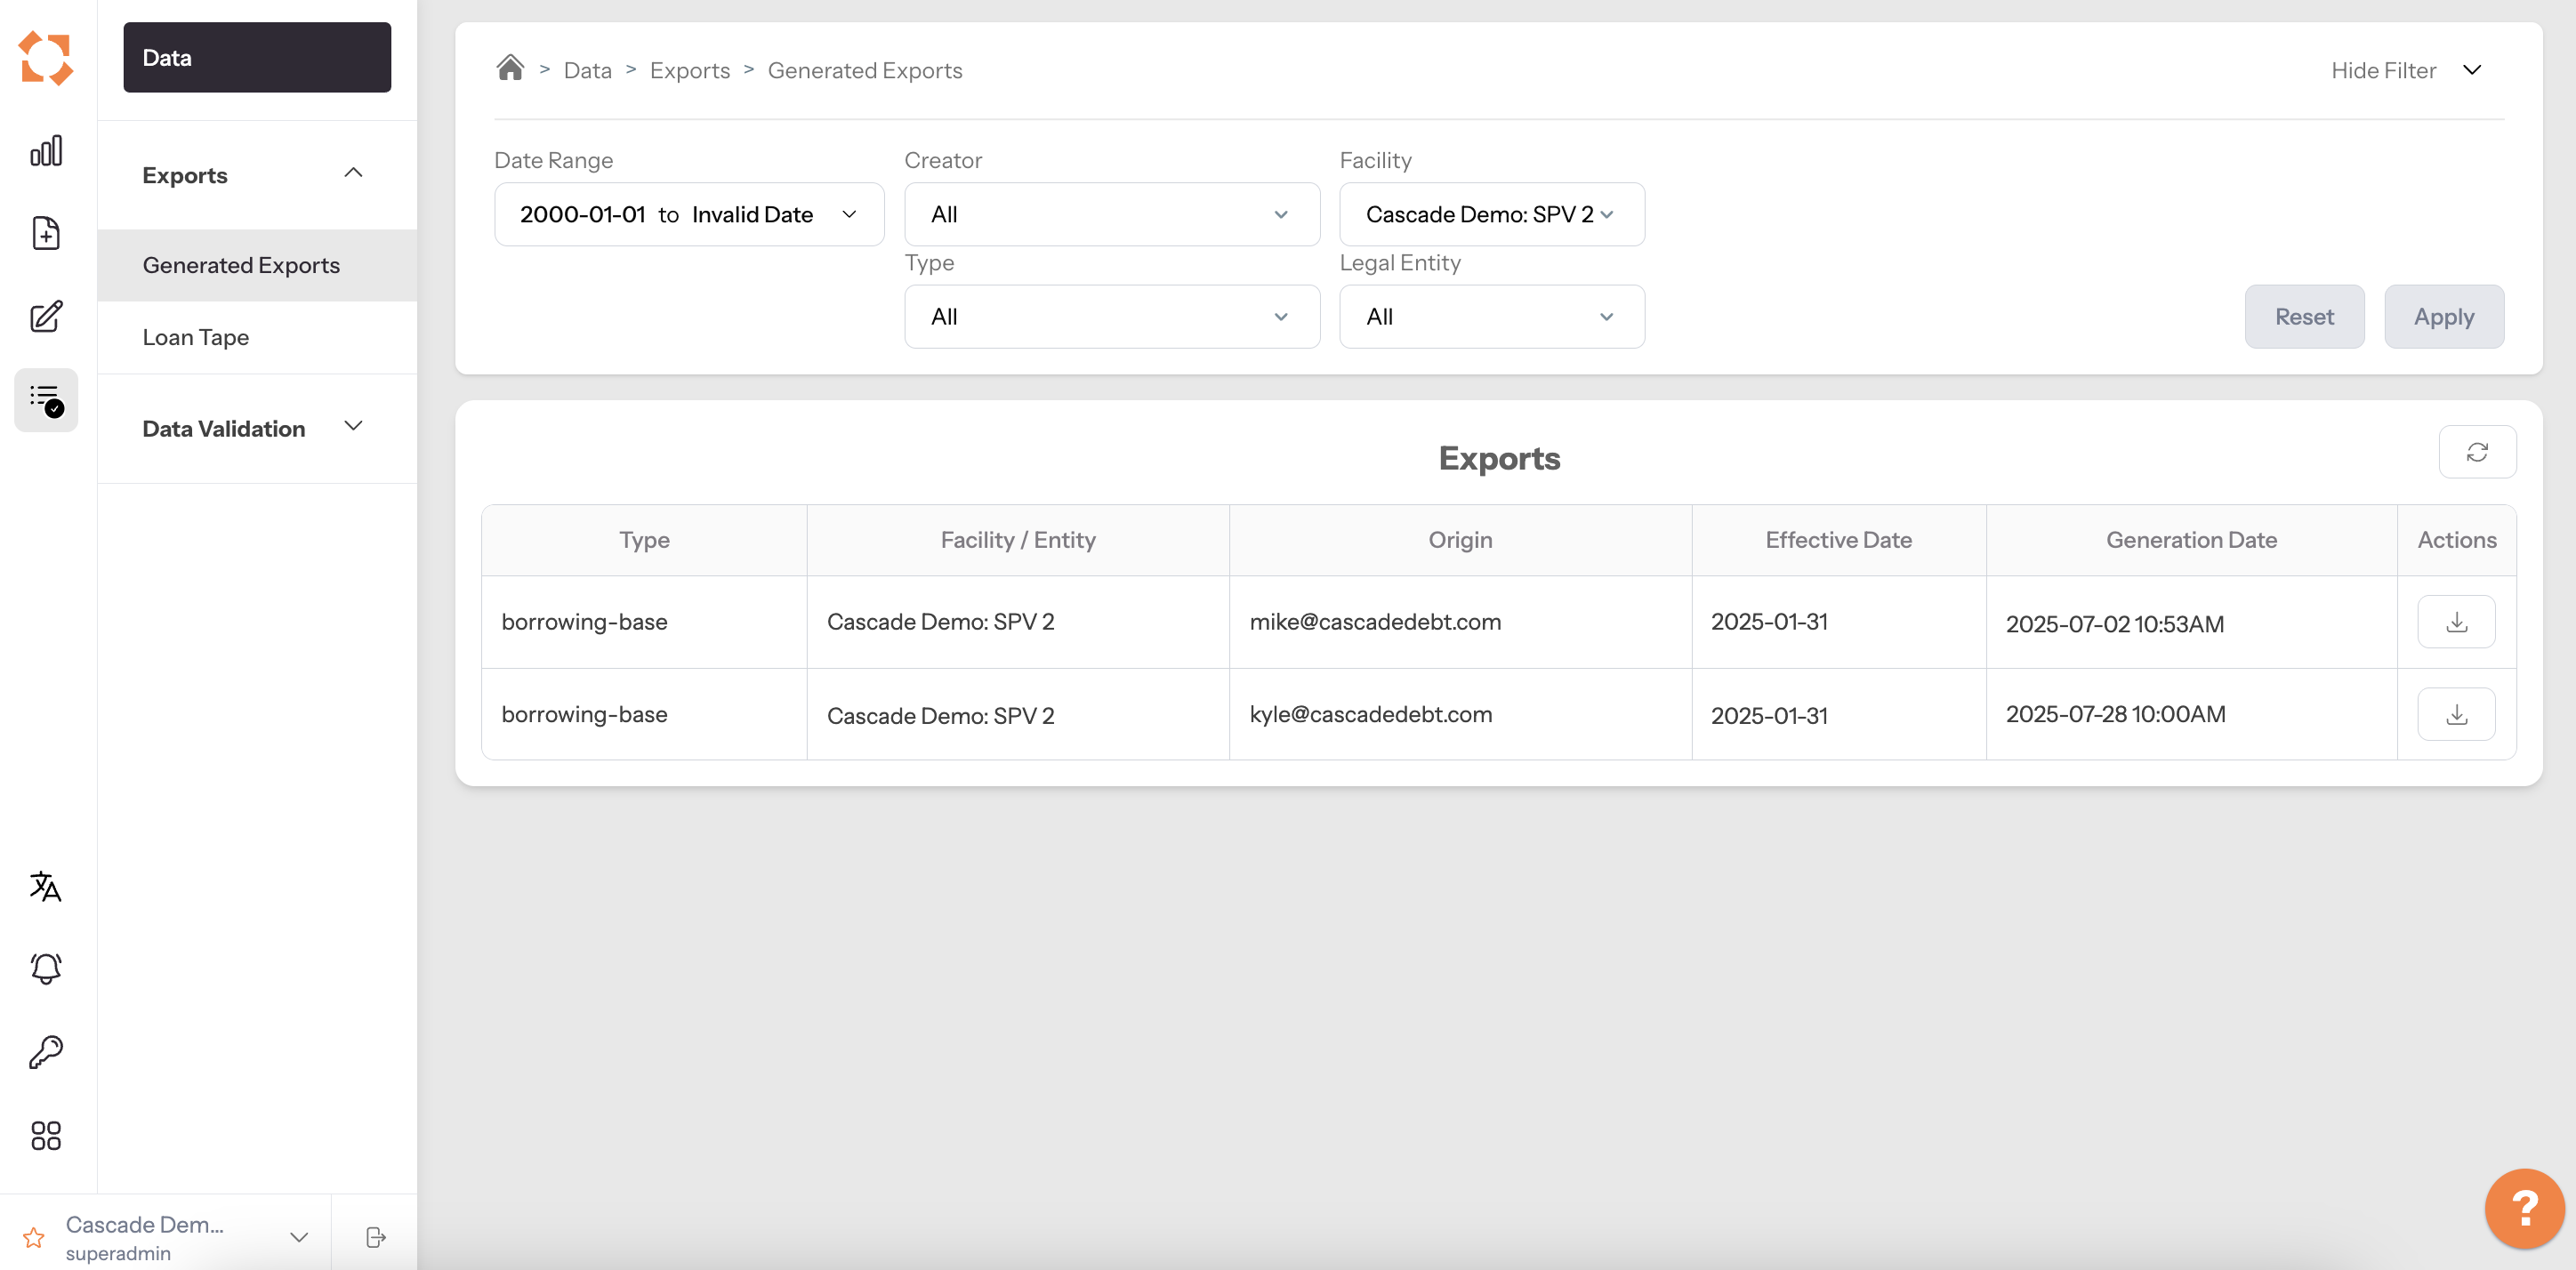Open the notifications bell icon
The width and height of the screenshot is (2576, 1270).
click(46, 968)
